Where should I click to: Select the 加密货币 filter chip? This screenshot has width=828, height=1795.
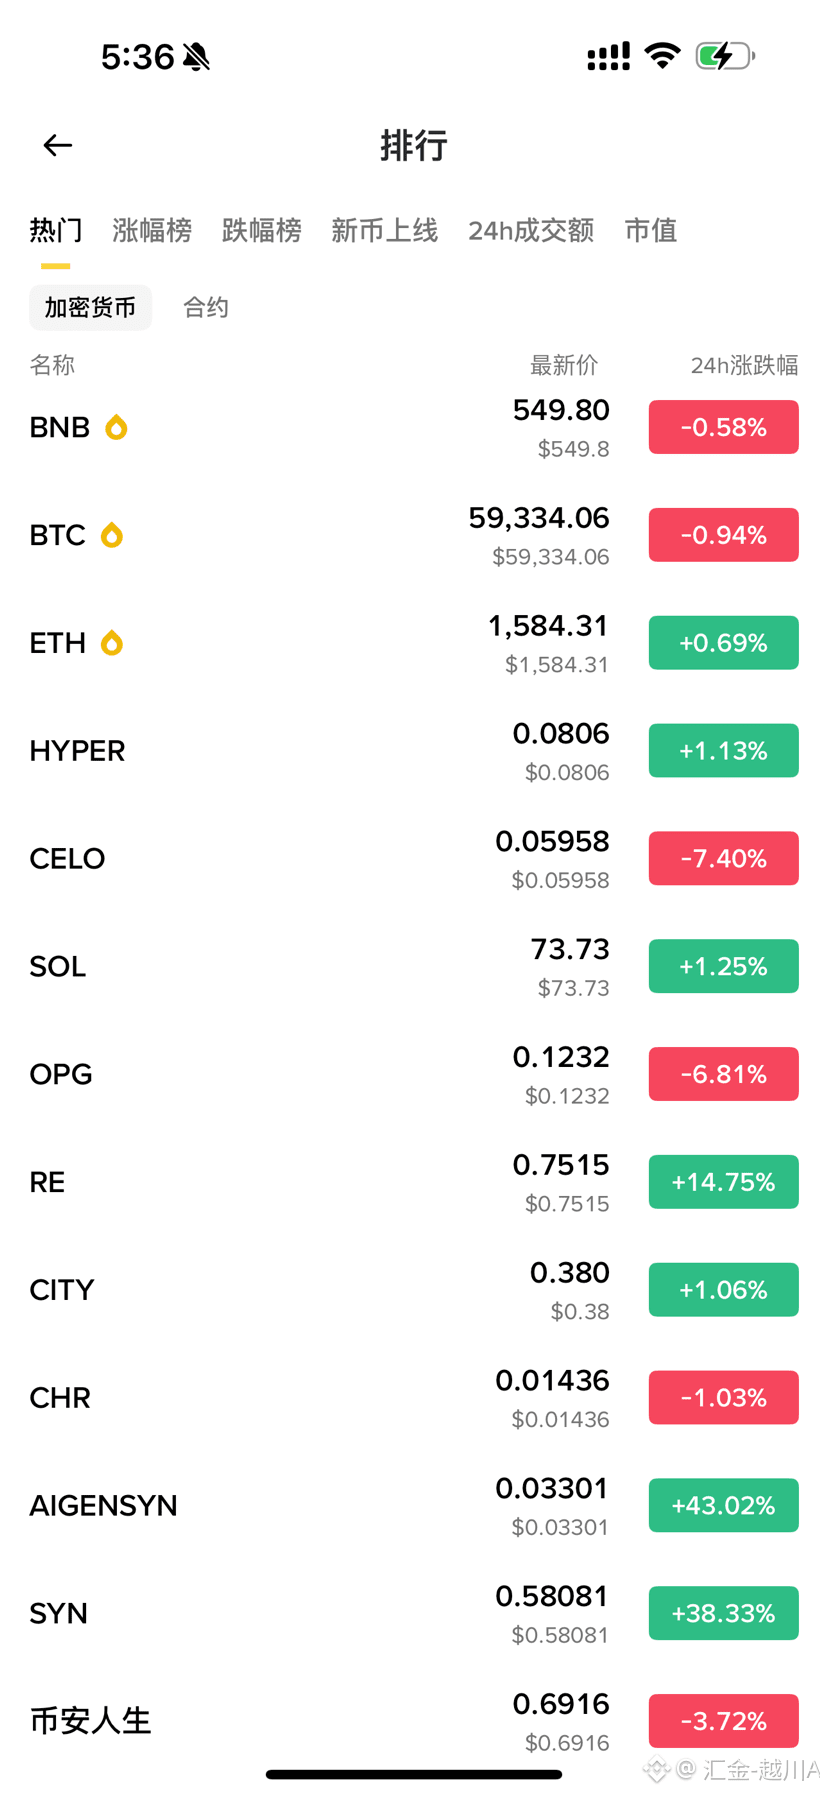click(x=91, y=307)
